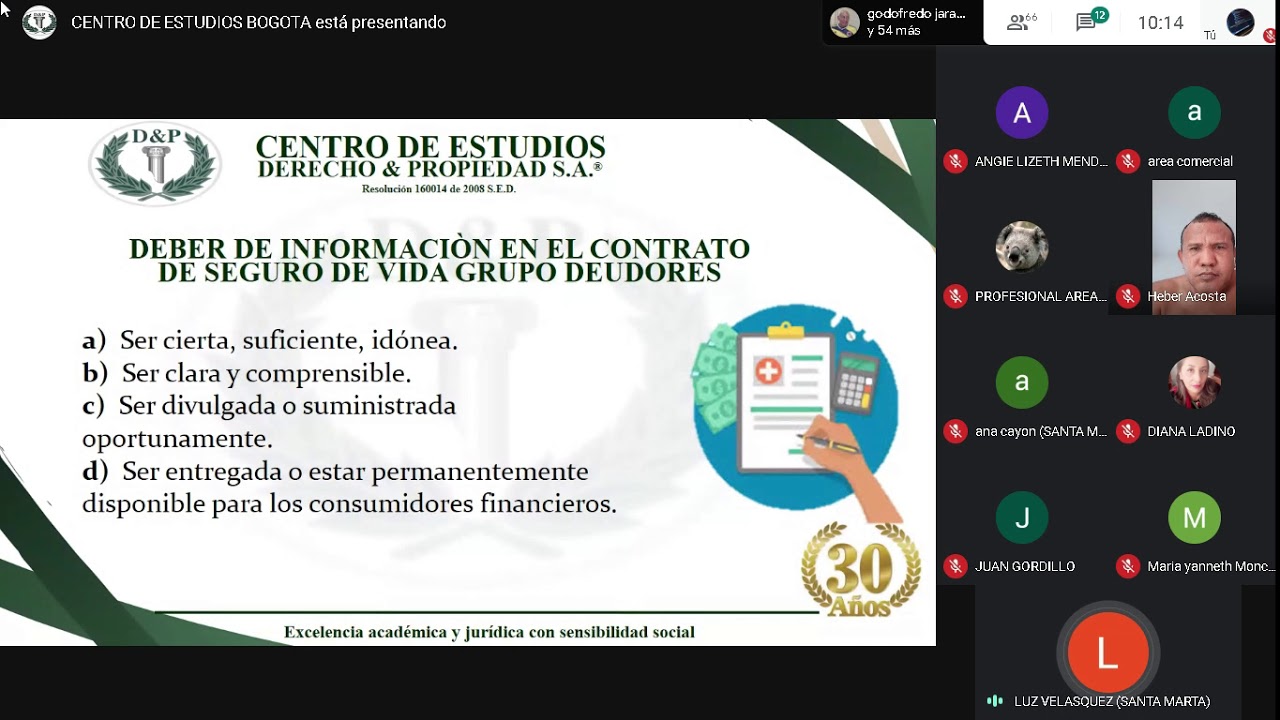Viewport: 1280px width, 720px height.
Task: Click muted mic icon beside Maria yanneth
Action: tap(1128, 566)
